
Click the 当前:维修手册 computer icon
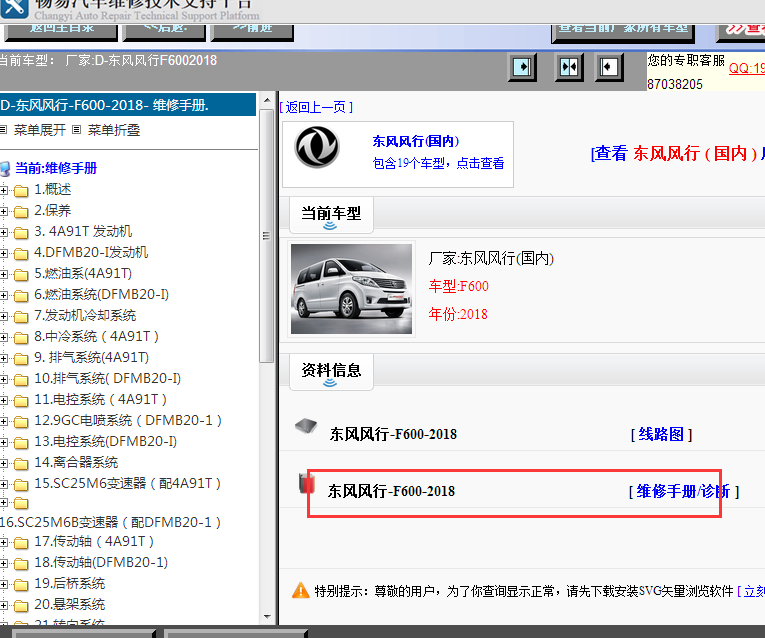[x=5, y=169]
